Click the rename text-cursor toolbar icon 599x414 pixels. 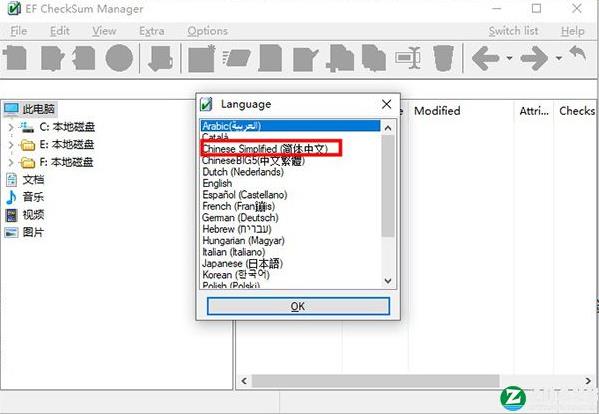[408, 58]
